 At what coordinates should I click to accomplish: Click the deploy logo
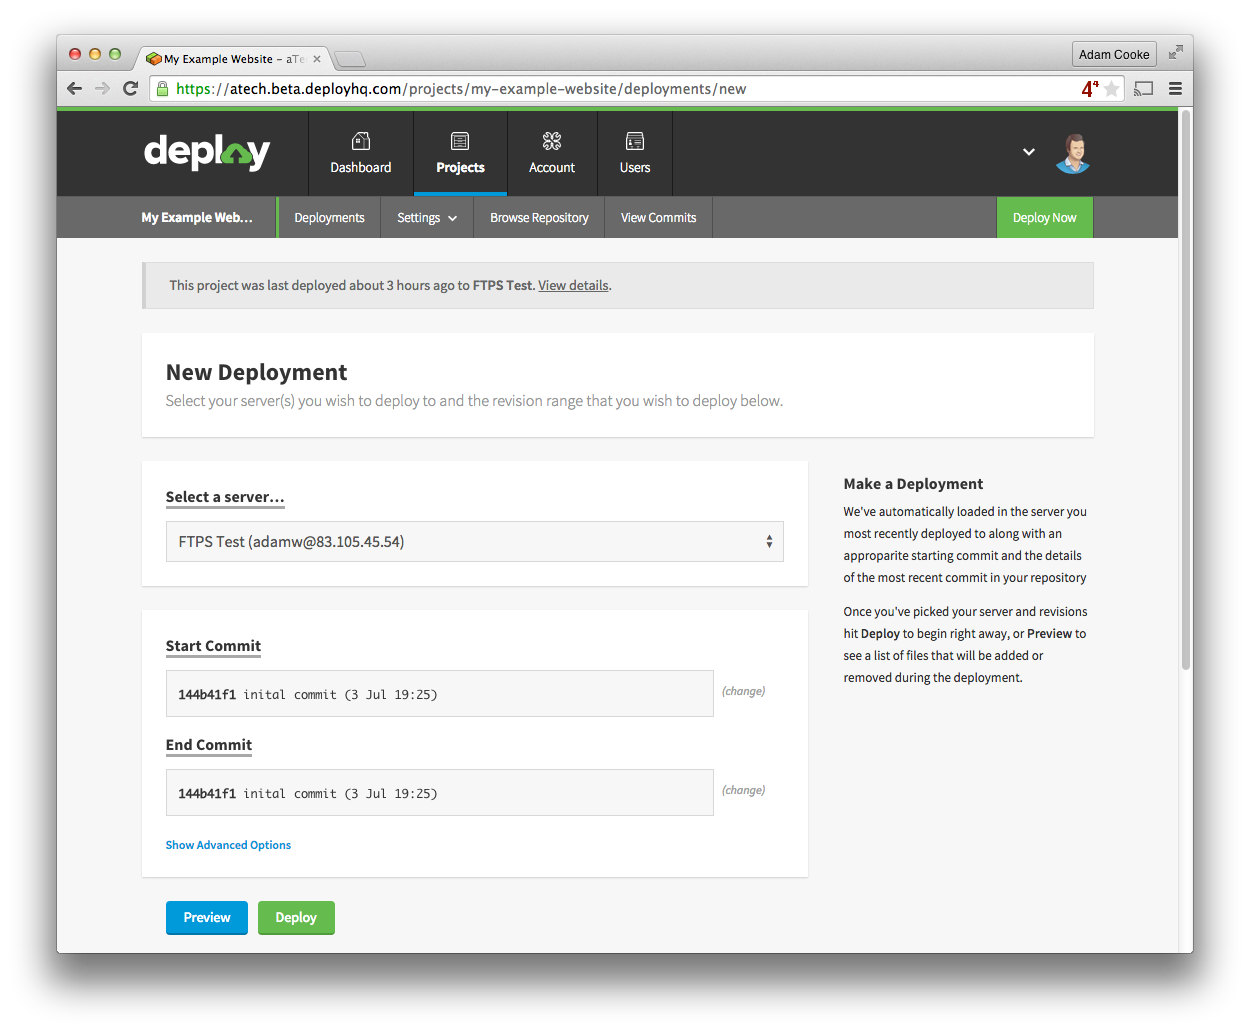pos(207,152)
